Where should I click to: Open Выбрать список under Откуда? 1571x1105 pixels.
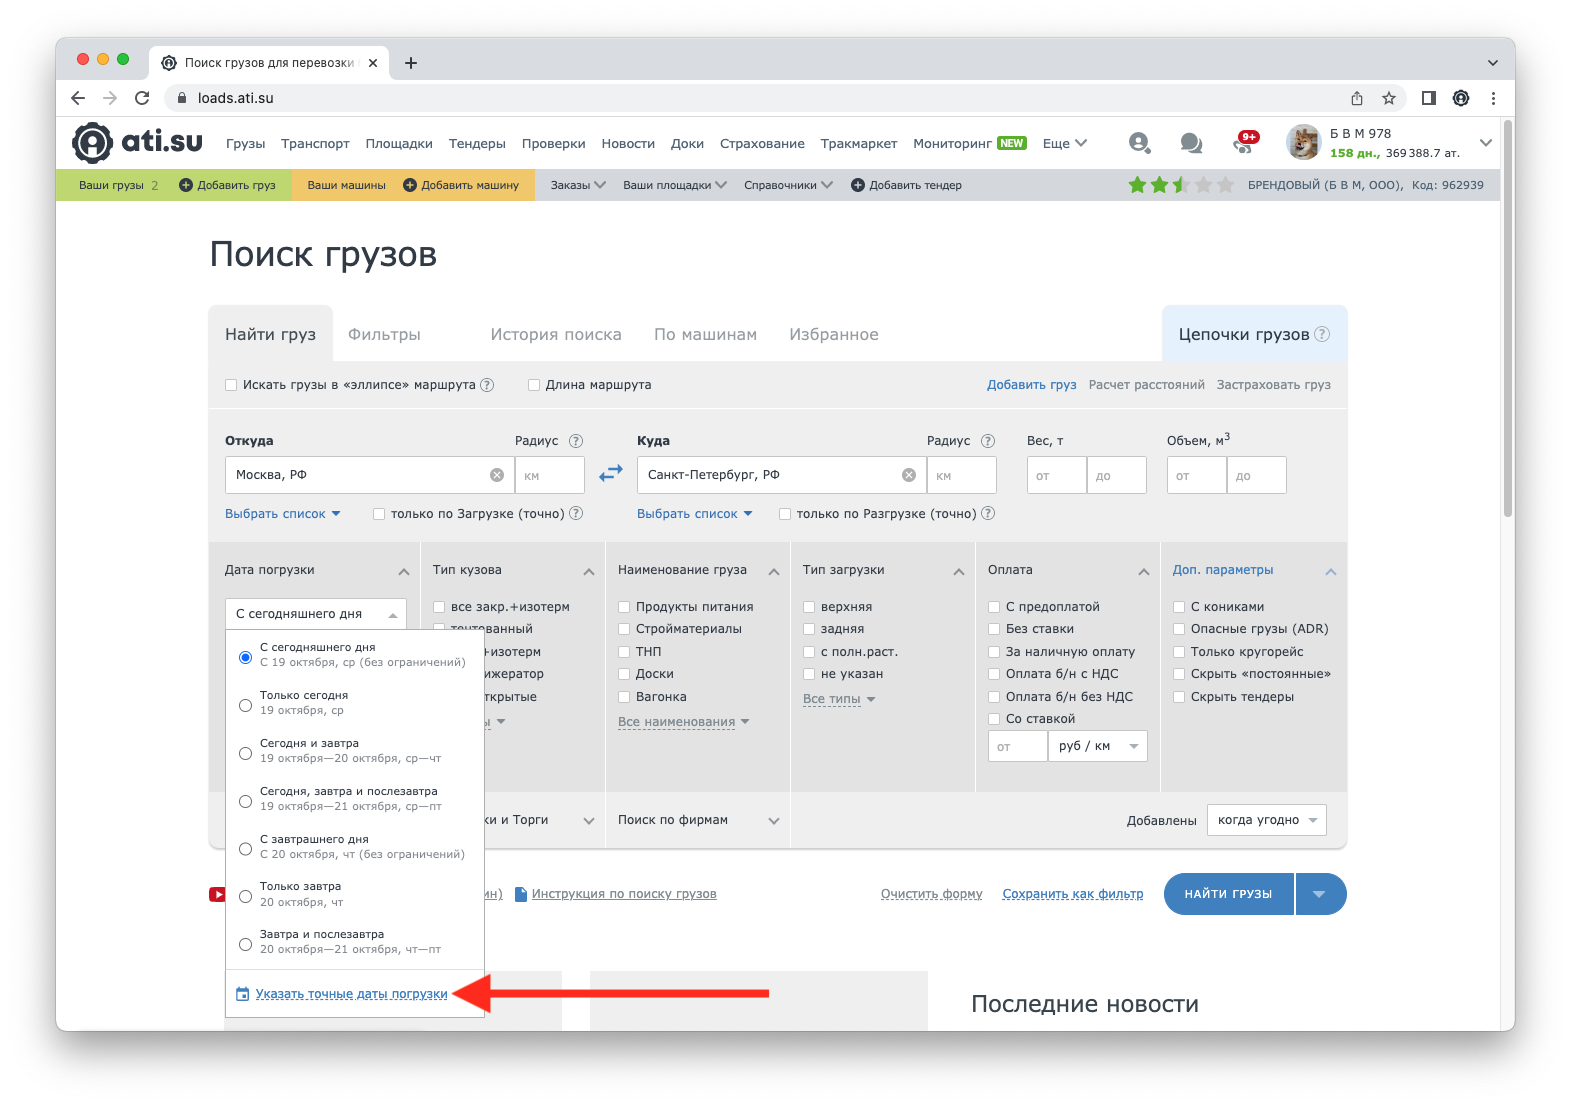coord(283,514)
